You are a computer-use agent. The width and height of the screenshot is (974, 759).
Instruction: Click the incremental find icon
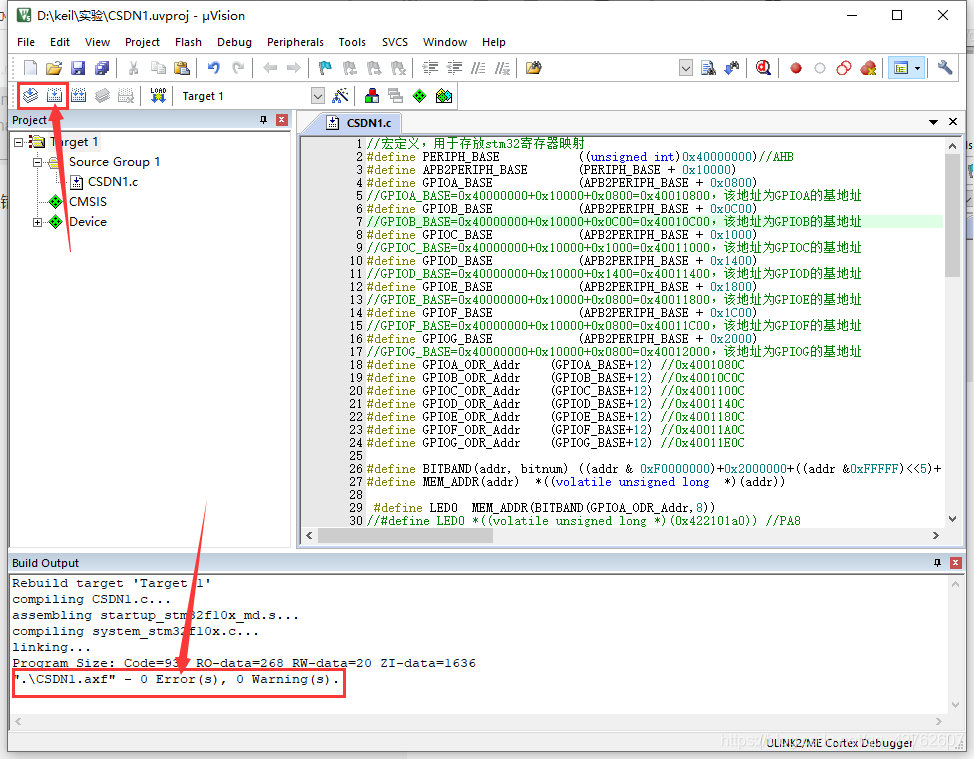(x=732, y=68)
